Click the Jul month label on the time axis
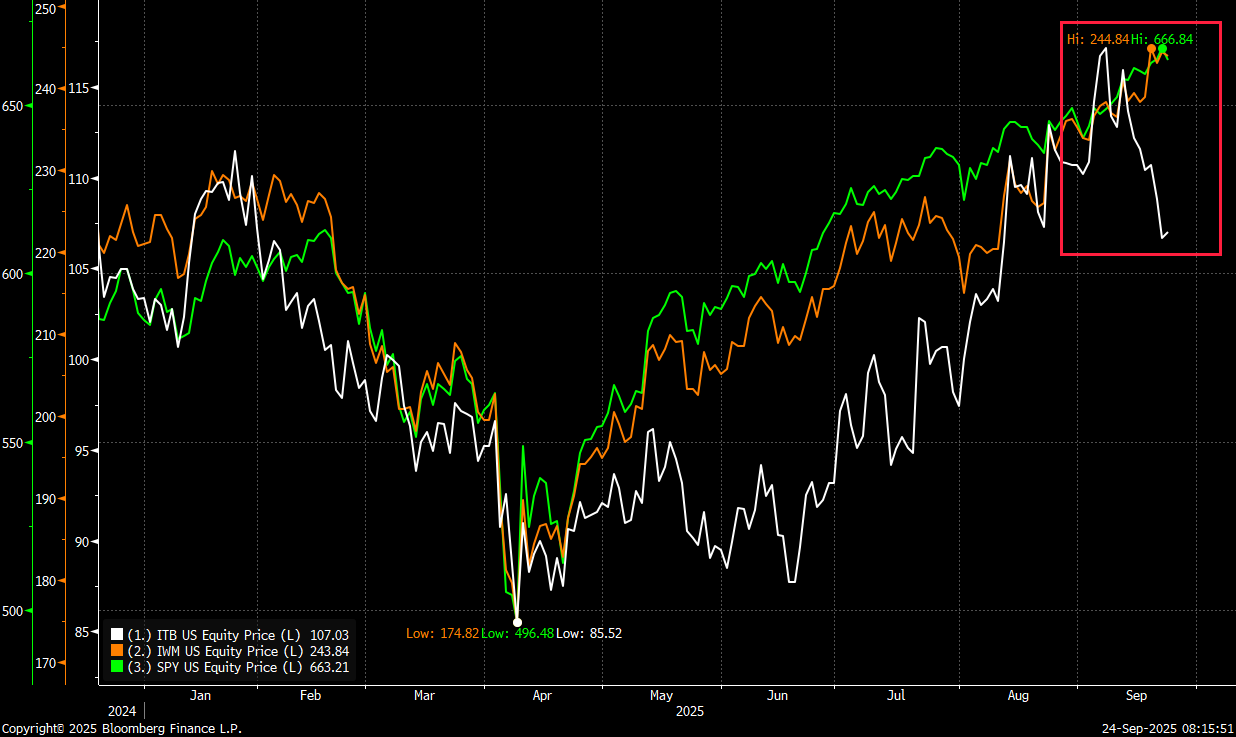 [897, 694]
